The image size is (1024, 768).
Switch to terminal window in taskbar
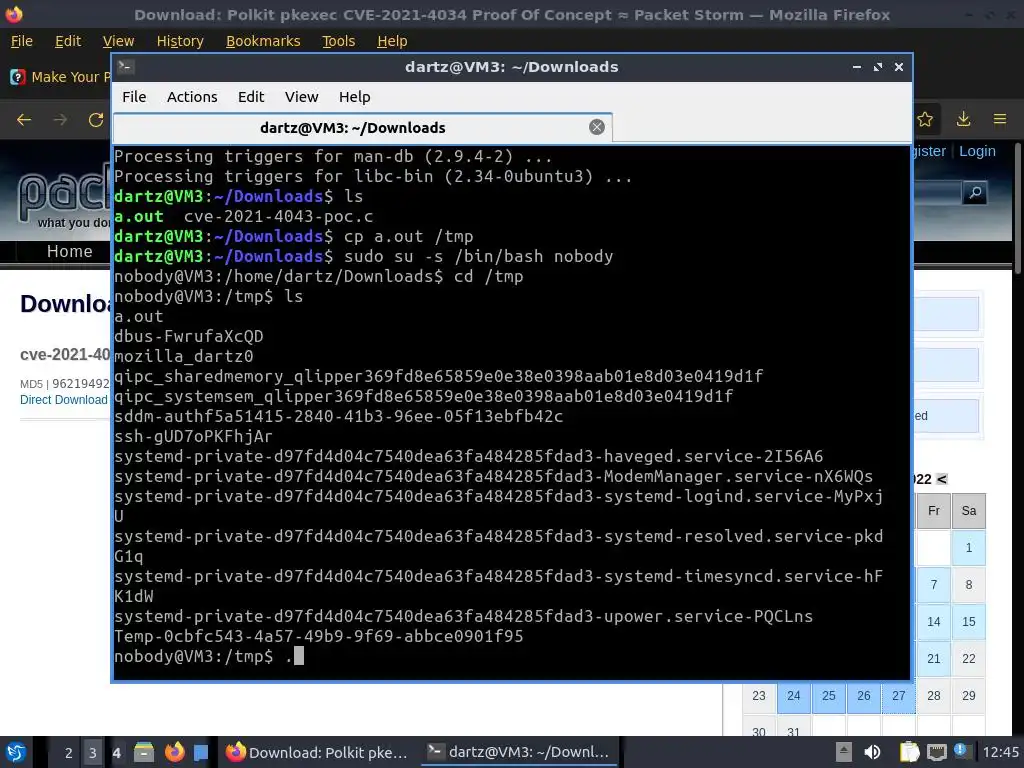pyautogui.click(x=519, y=752)
